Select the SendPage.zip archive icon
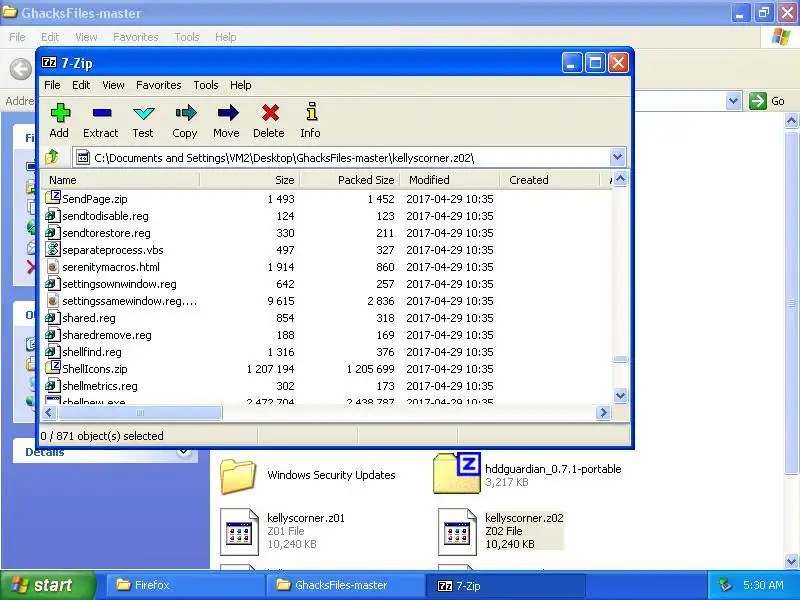Screen dimensions: 800x600 (53, 197)
